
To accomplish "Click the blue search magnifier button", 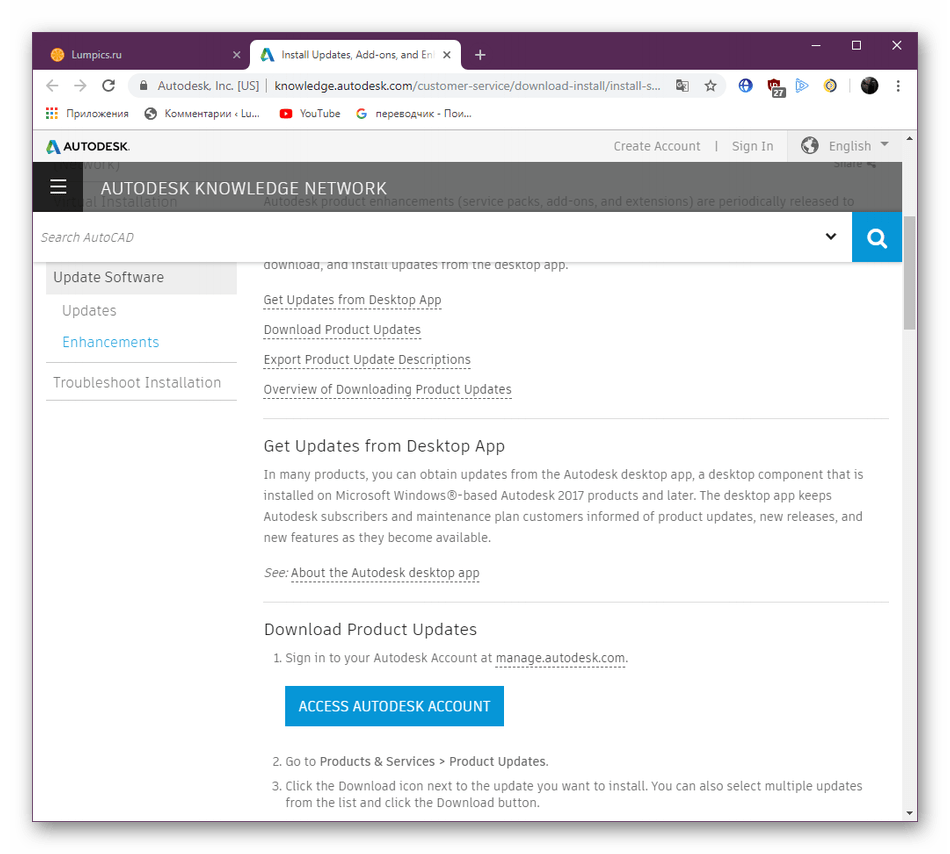I will pyautogui.click(x=877, y=237).
